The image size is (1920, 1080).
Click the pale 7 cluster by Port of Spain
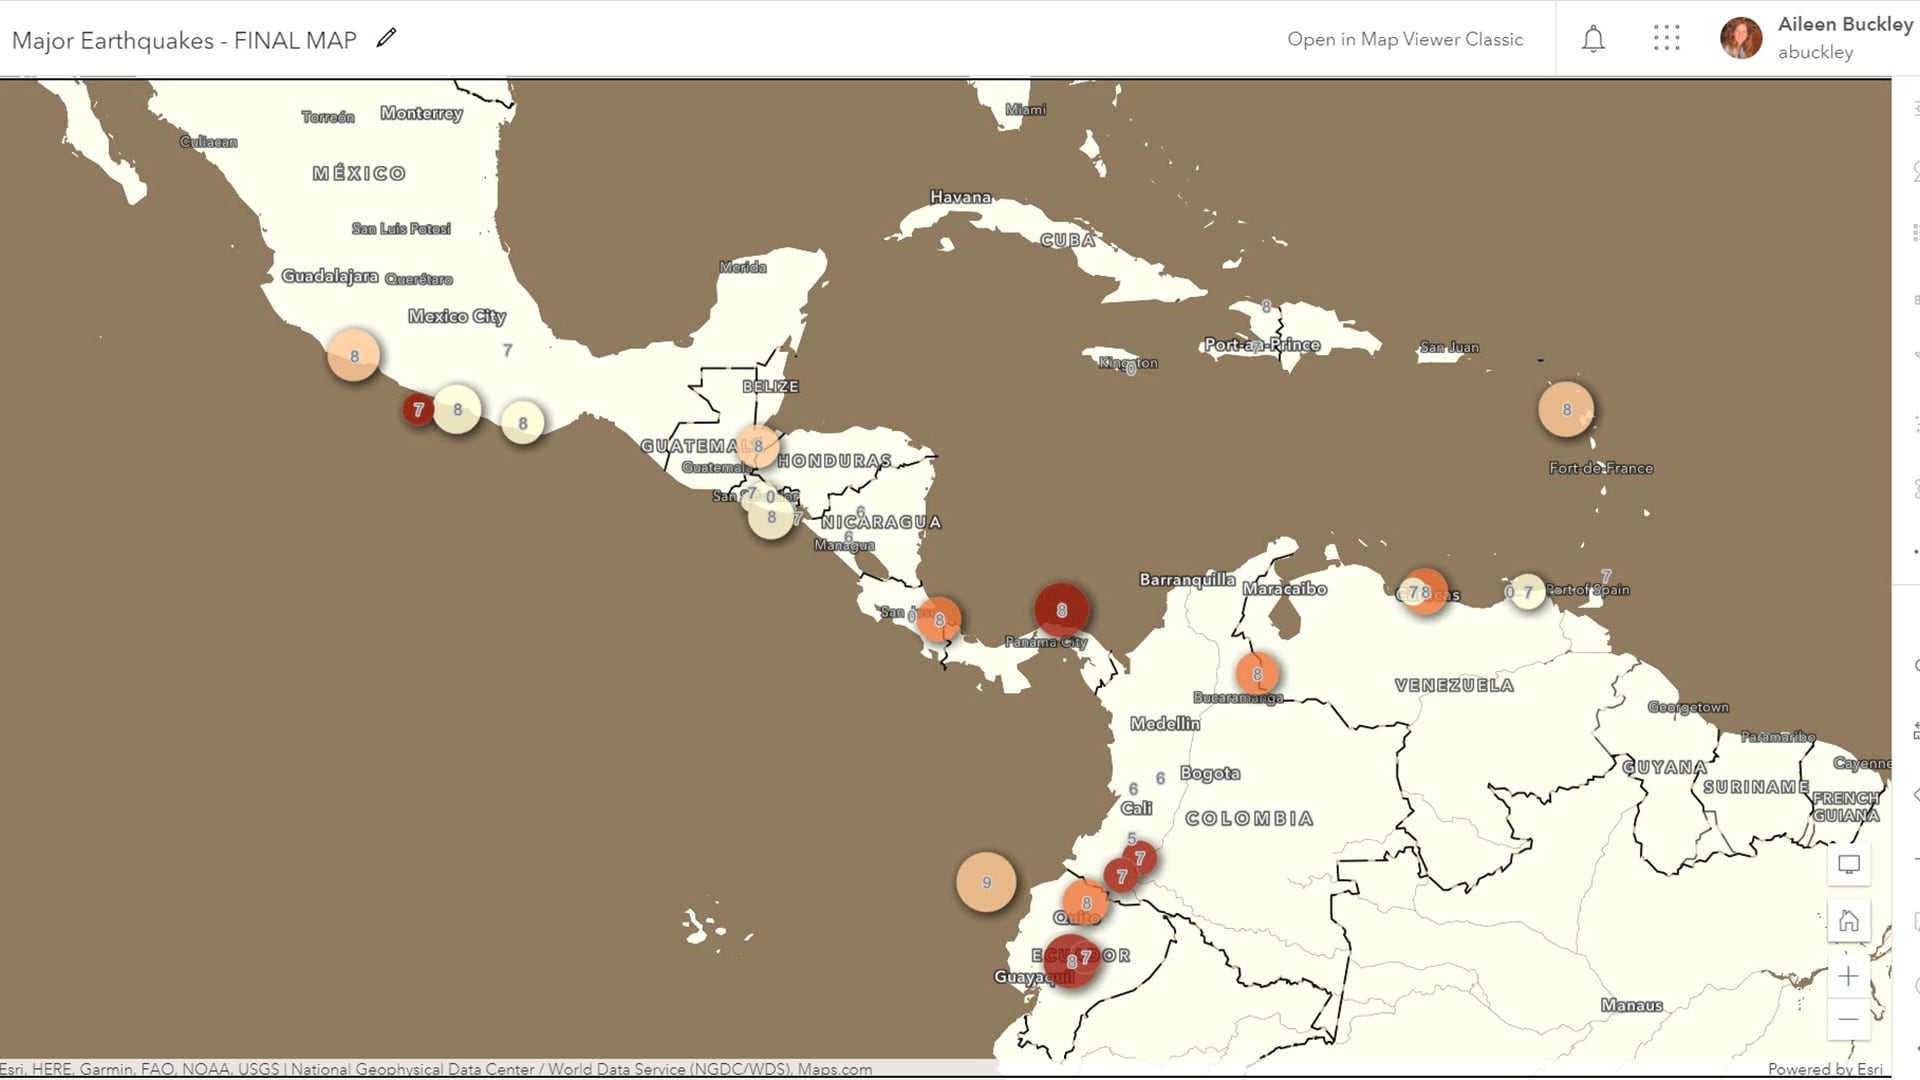click(x=1527, y=592)
